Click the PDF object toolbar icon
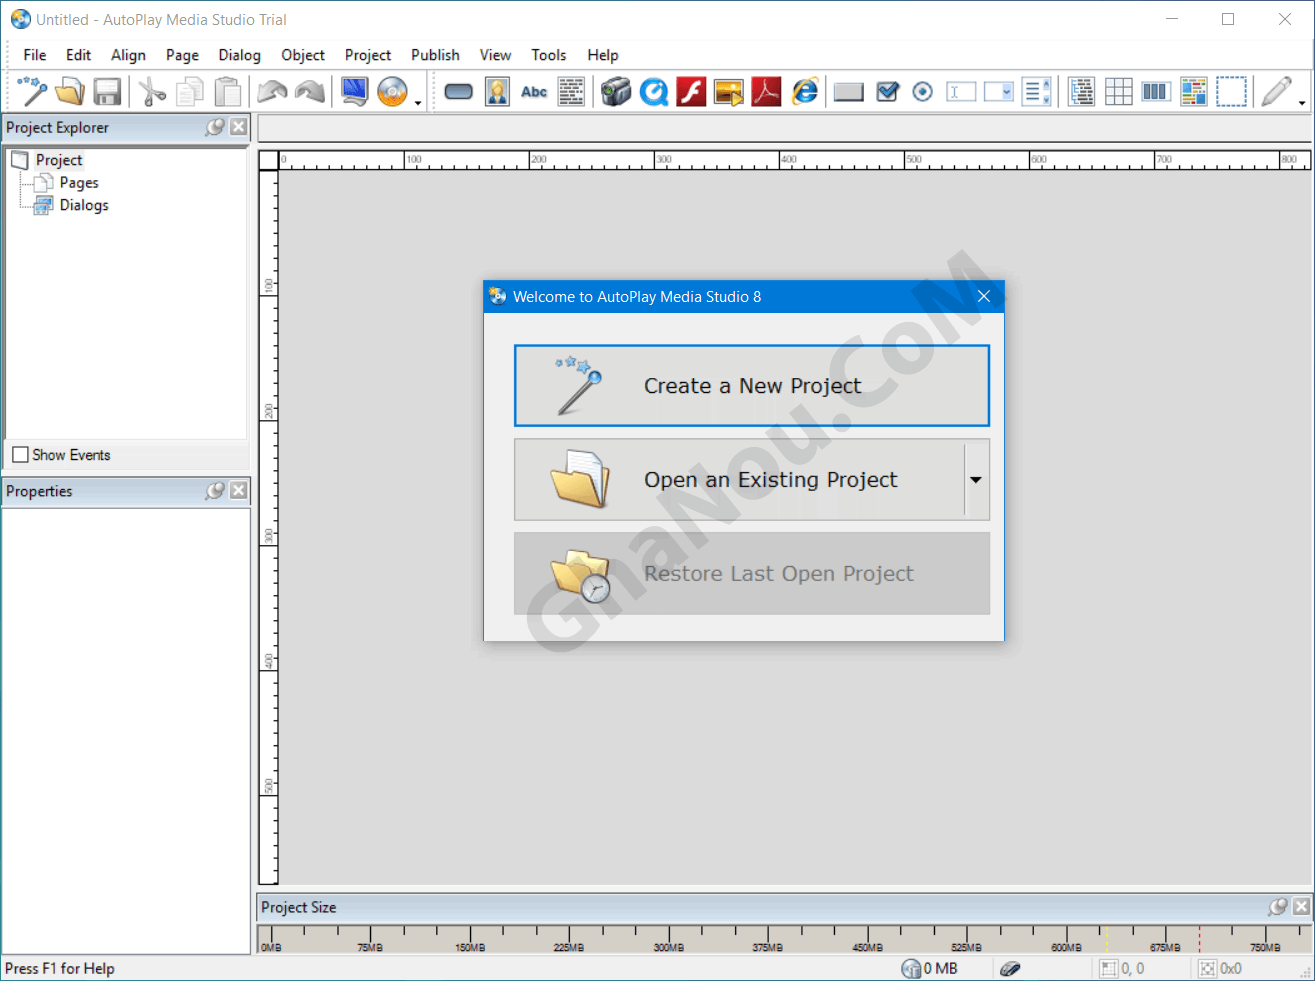 coord(766,92)
